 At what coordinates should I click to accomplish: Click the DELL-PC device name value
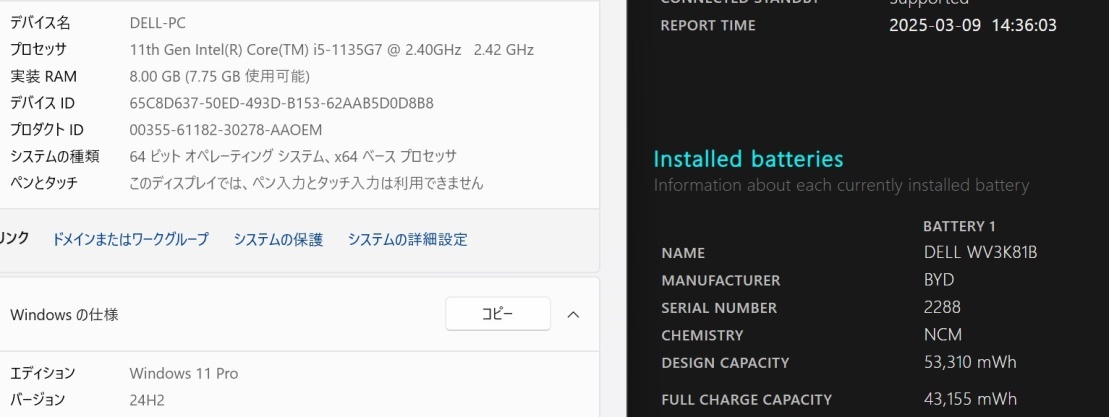(158, 23)
